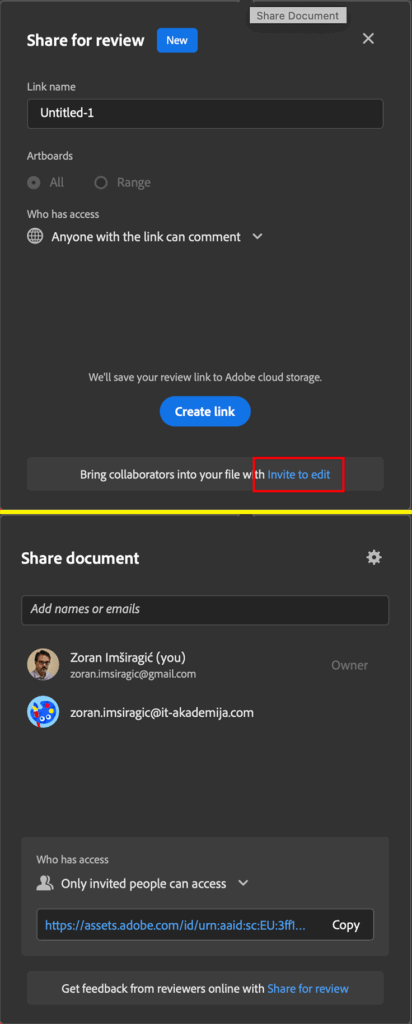
Task: Click Create link button
Action: tap(205, 411)
